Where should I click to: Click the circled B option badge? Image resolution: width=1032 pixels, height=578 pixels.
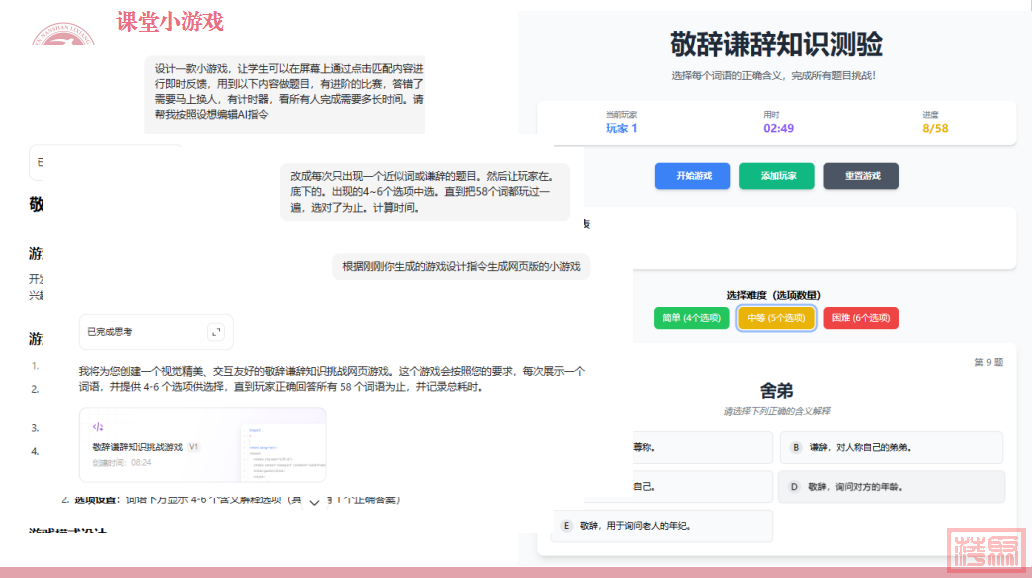point(796,447)
